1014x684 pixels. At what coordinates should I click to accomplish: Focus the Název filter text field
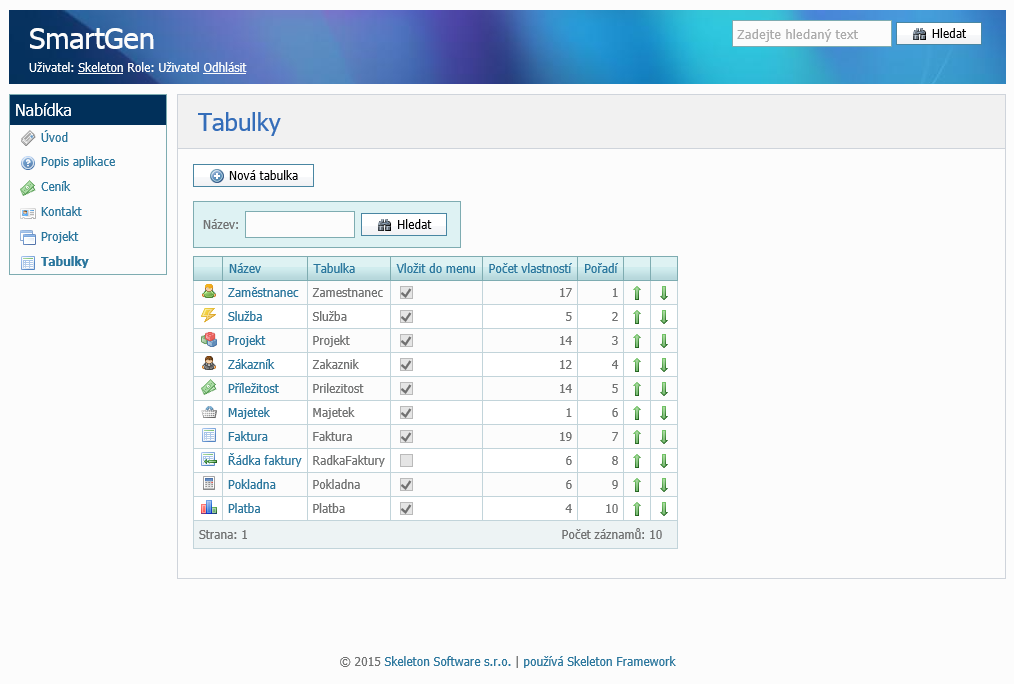point(300,225)
